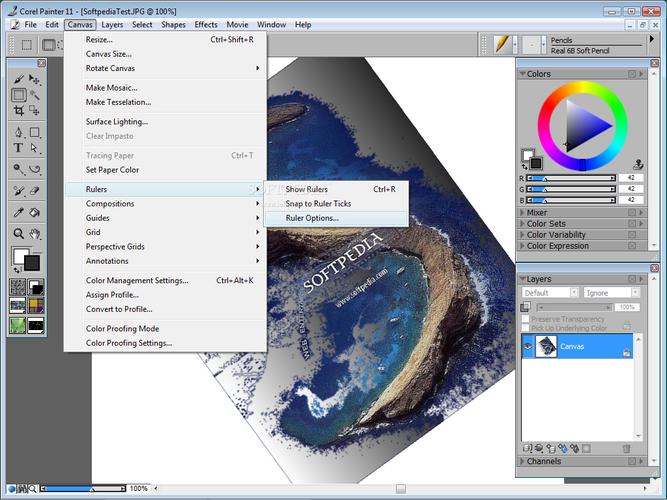Open the Guides submenu
The width and height of the screenshot is (667, 500).
[x=165, y=218]
